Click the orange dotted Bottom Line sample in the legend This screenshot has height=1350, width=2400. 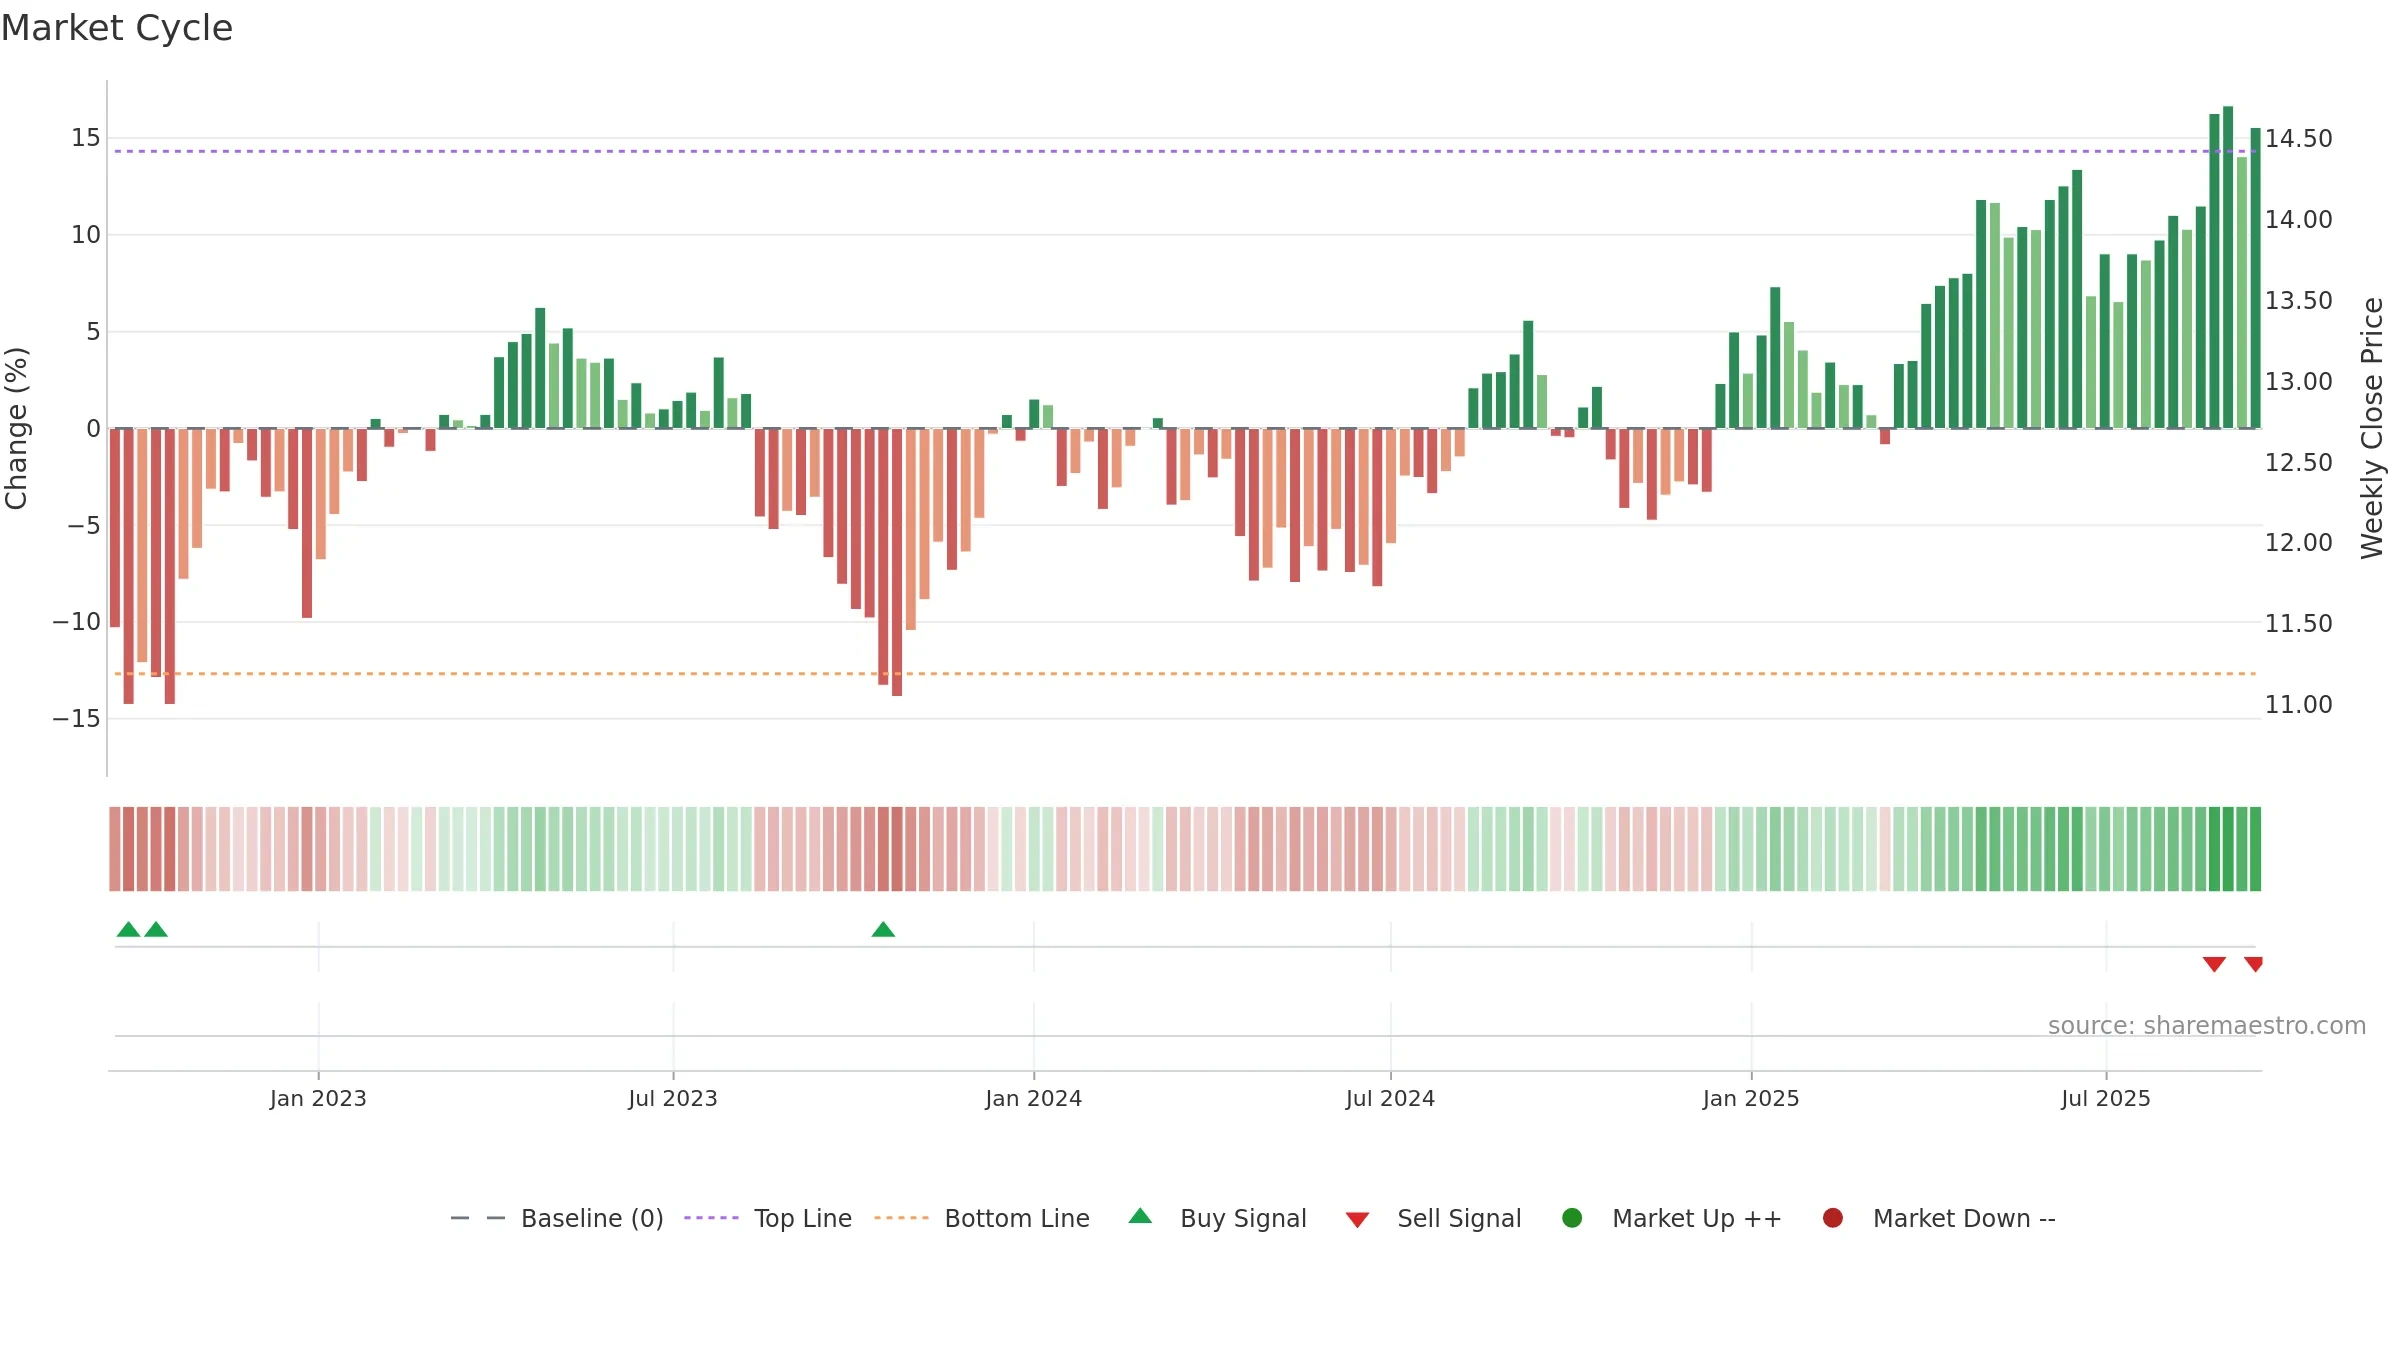(x=901, y=1218)
